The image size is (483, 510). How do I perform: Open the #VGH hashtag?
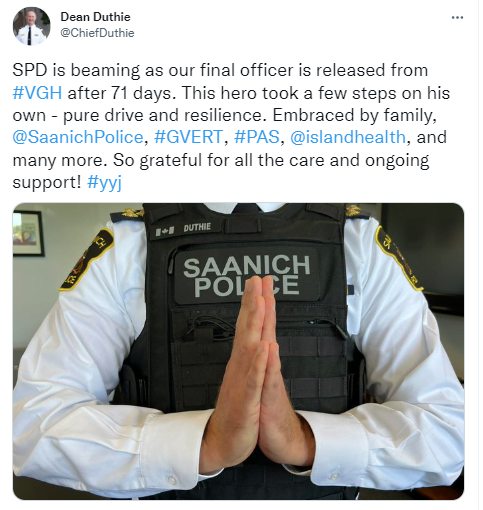[x=37, y=93]
